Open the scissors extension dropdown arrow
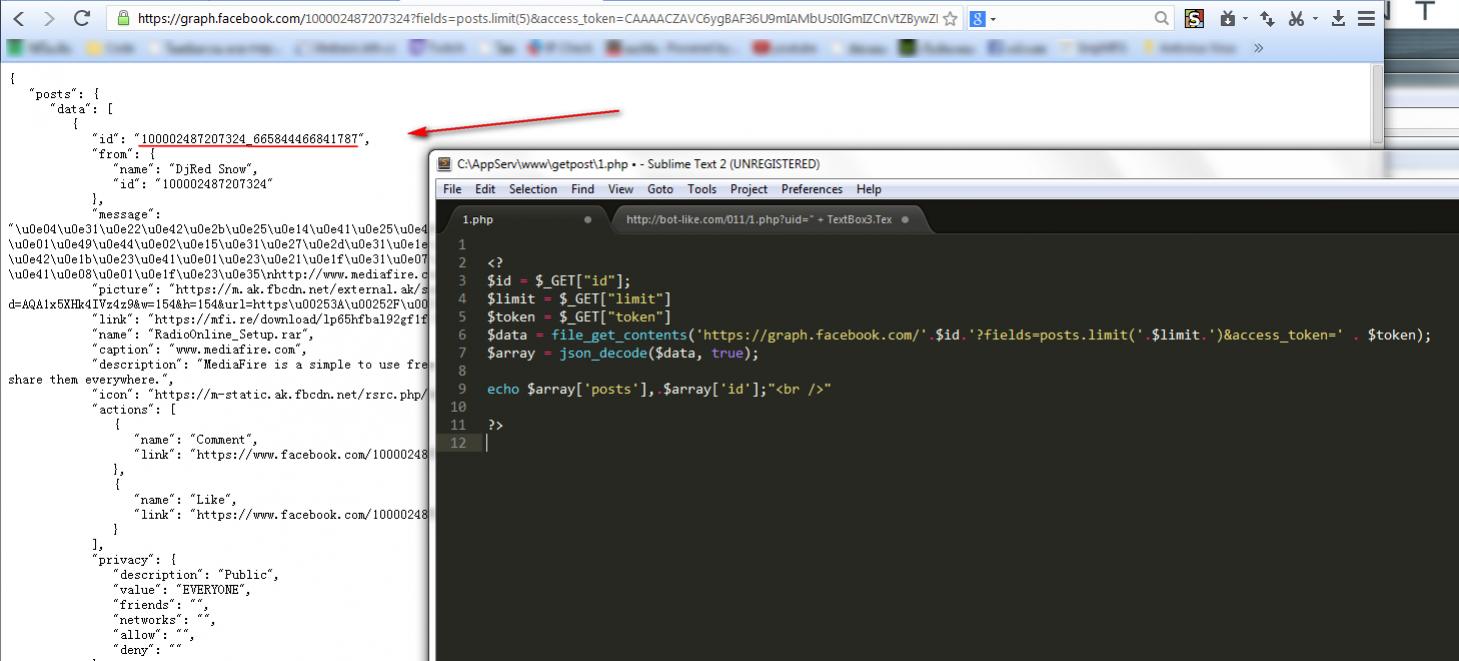 (x=1314, y=19)
